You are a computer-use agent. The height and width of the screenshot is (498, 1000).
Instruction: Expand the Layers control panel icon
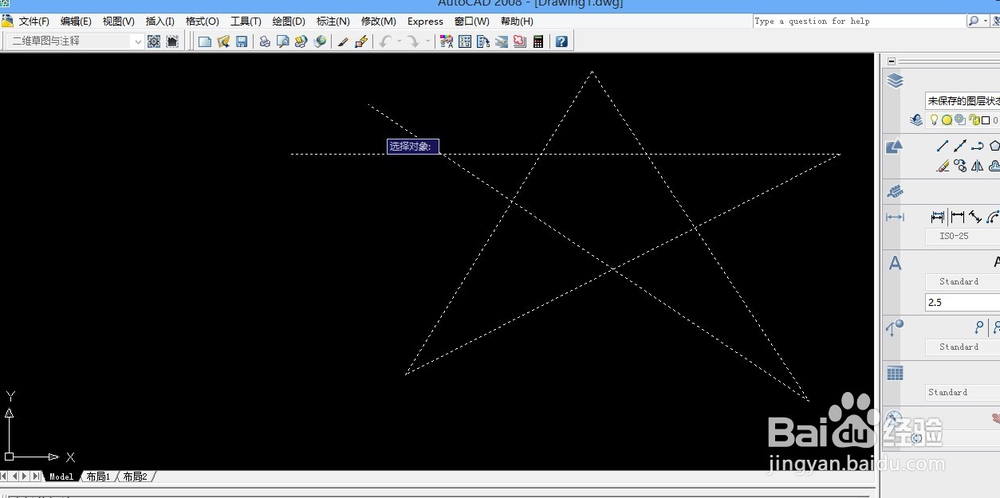[895, 81]
